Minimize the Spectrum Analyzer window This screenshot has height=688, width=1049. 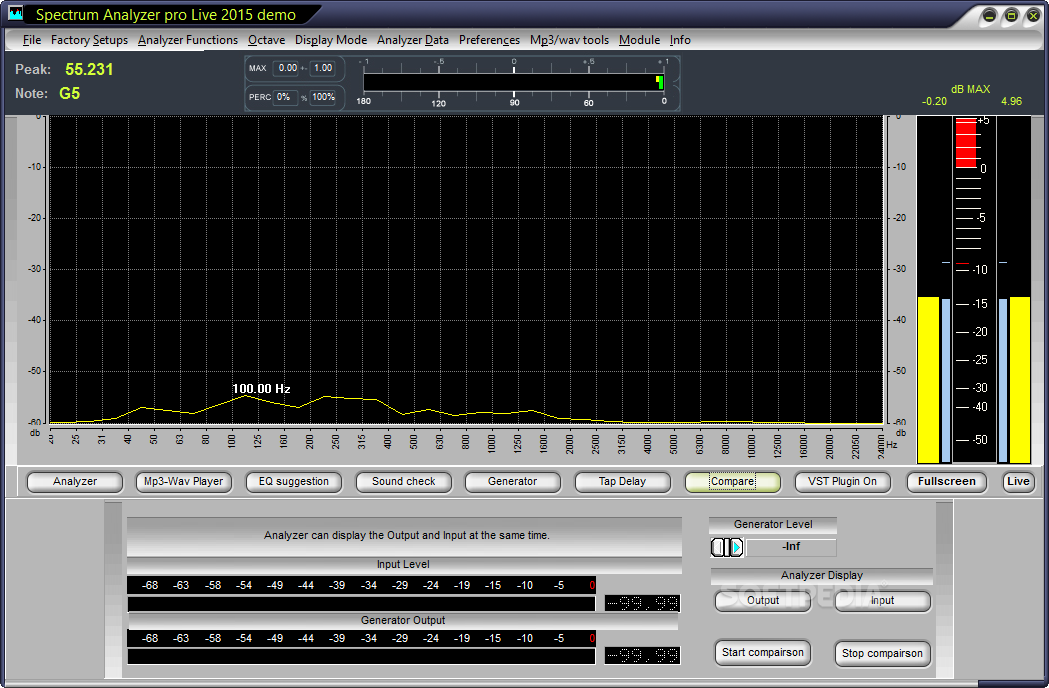pos(989,15)
